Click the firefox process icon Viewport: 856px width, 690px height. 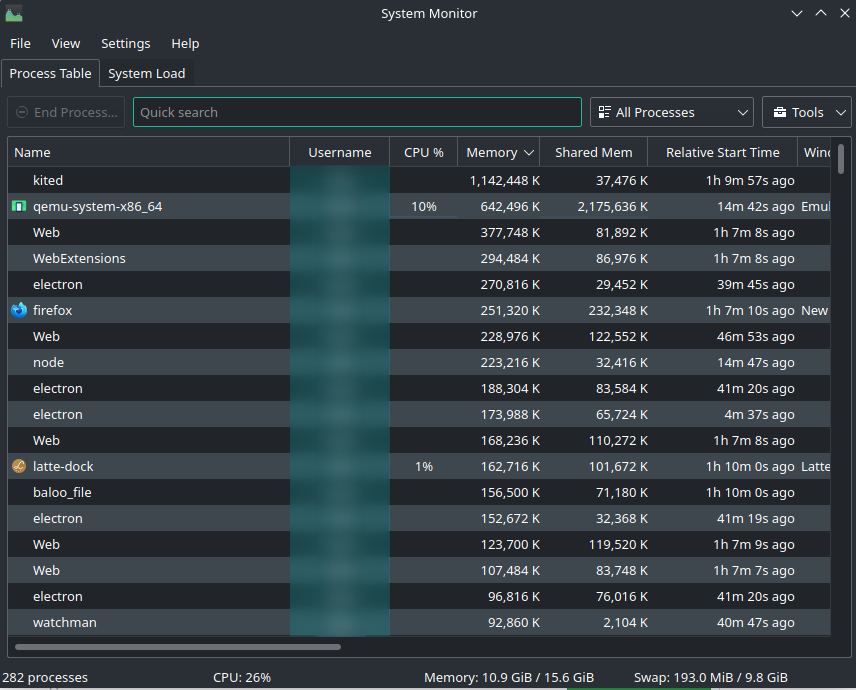[x=19, y=310]
